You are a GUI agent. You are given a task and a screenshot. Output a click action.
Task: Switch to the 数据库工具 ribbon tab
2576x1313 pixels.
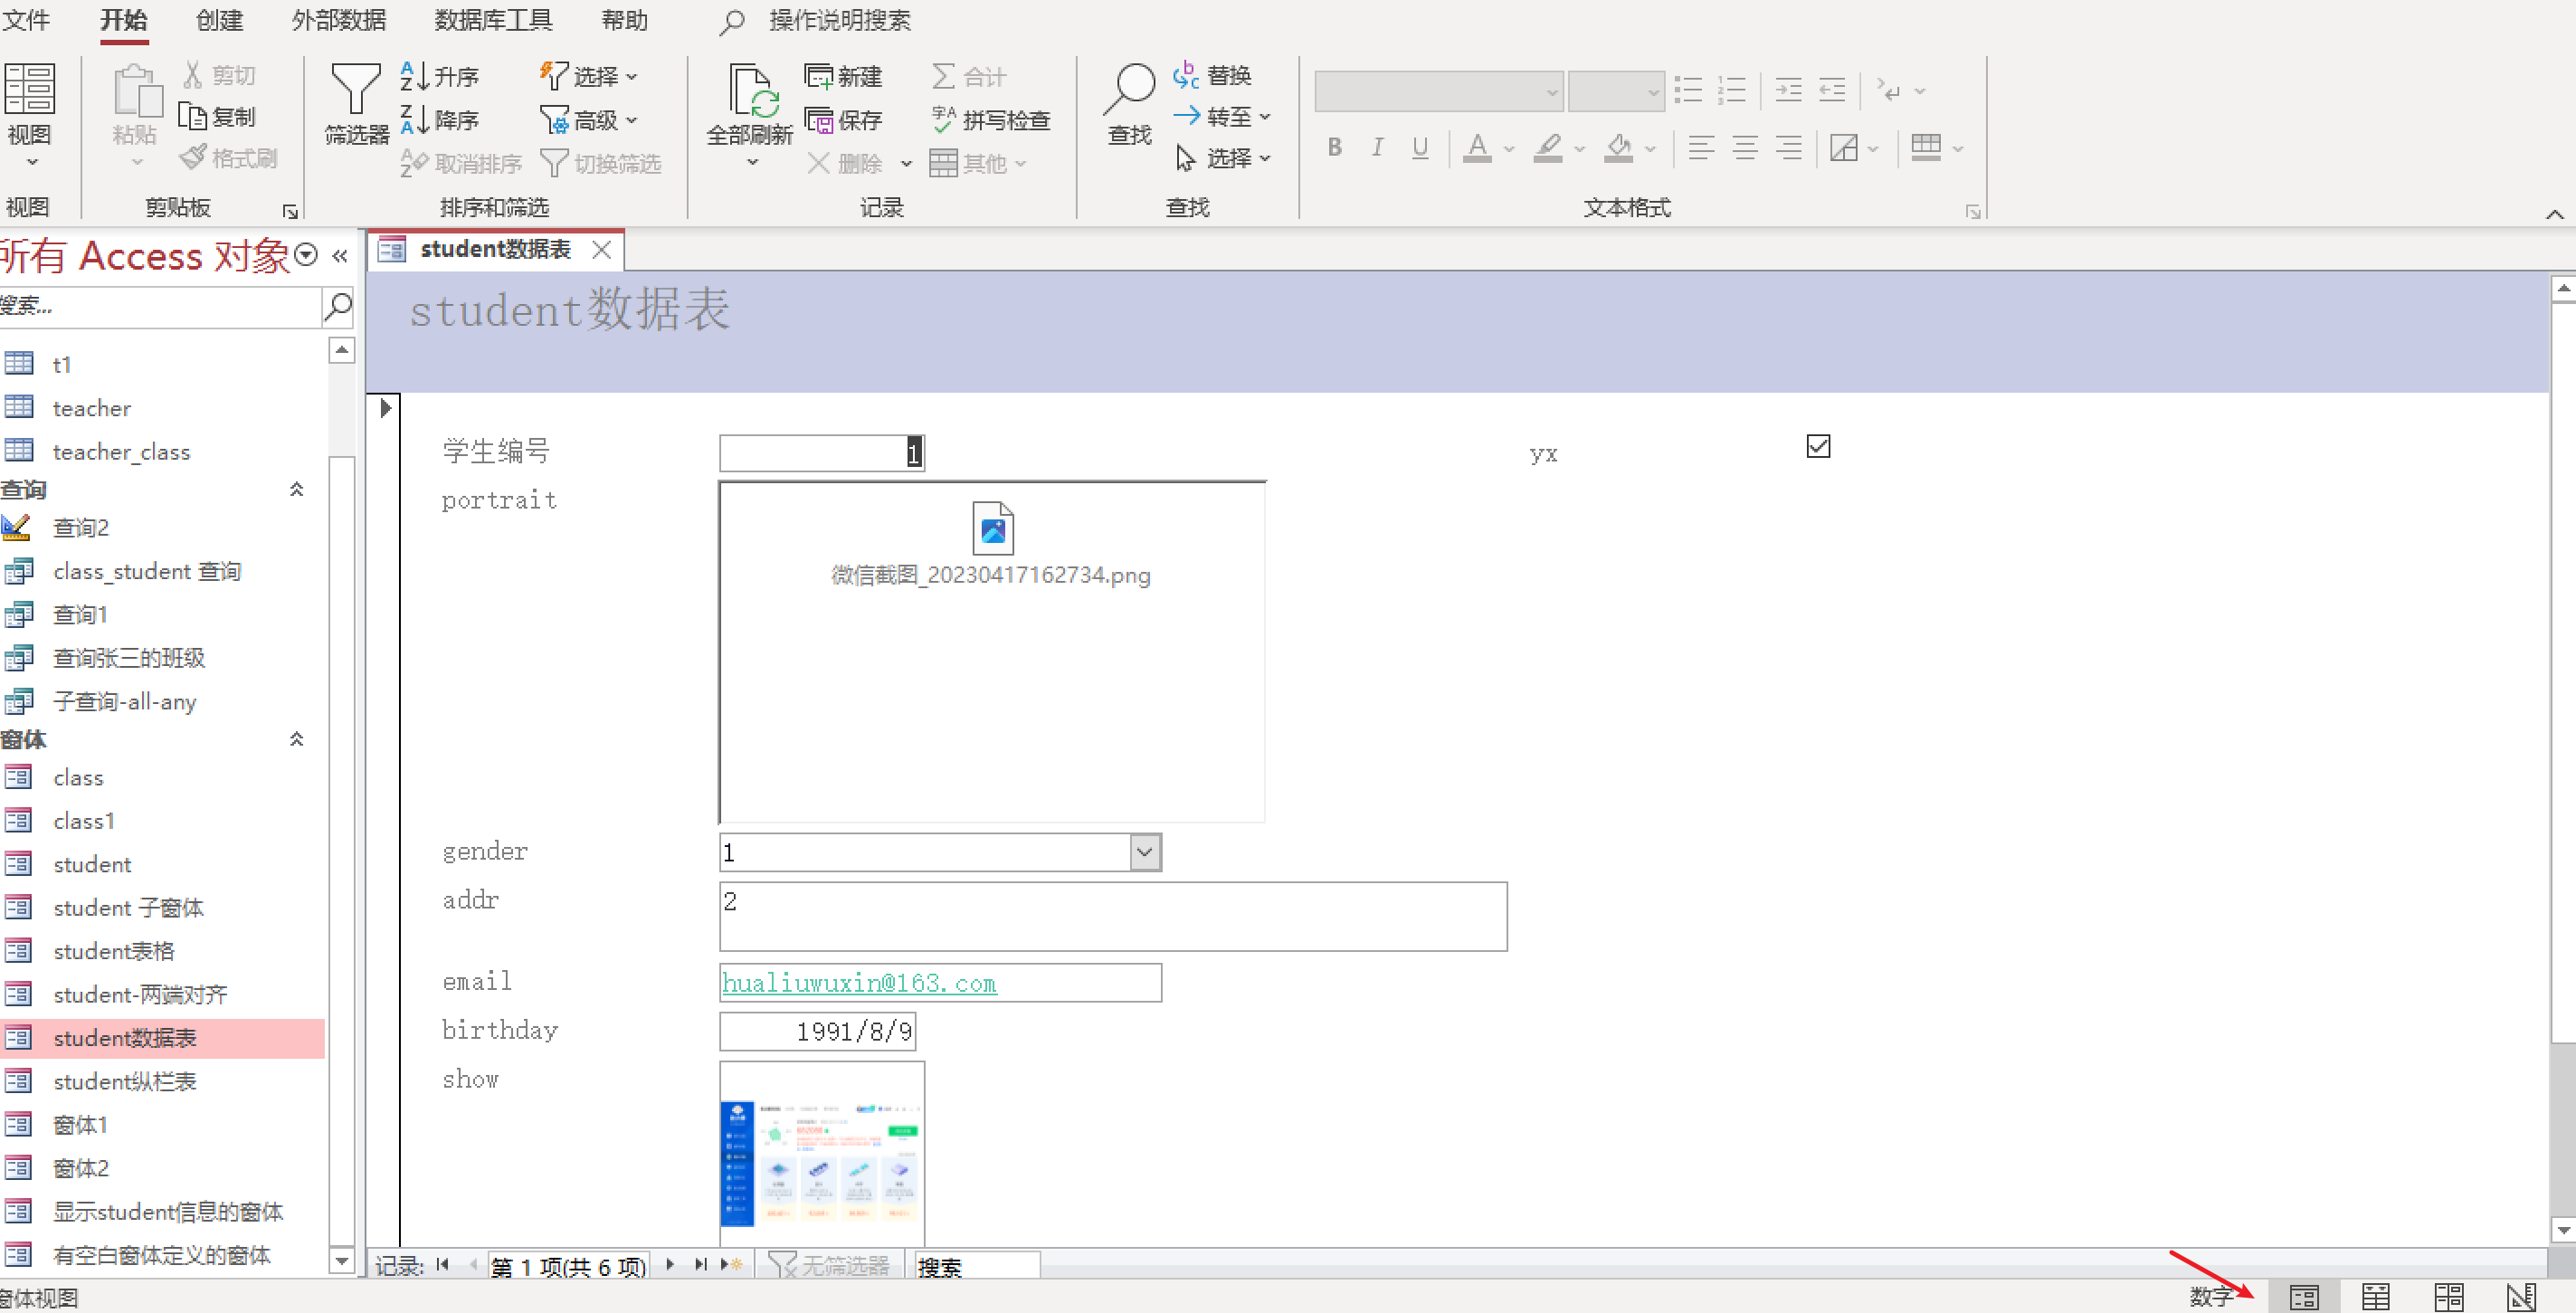pyautogui.click(x=493, y=20)
